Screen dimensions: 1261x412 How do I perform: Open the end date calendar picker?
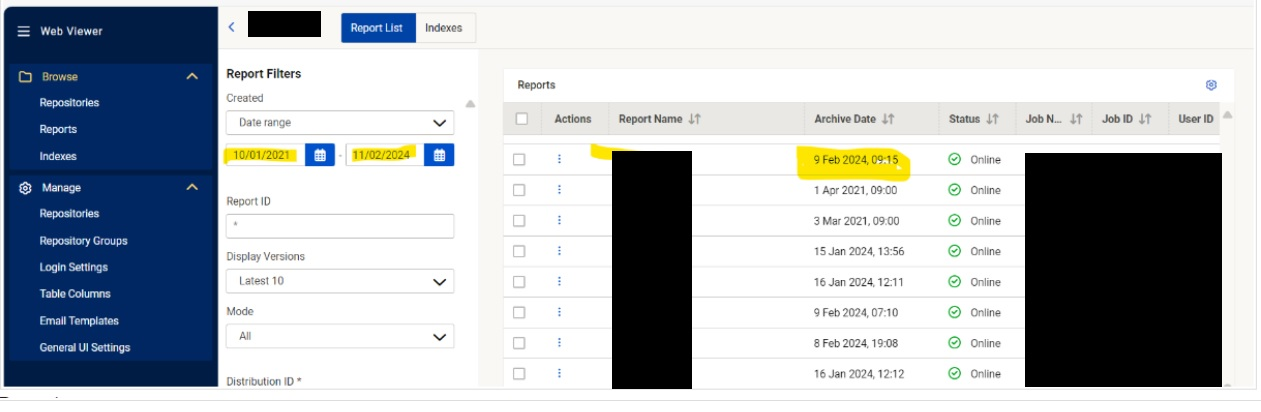tap(440, 155)
